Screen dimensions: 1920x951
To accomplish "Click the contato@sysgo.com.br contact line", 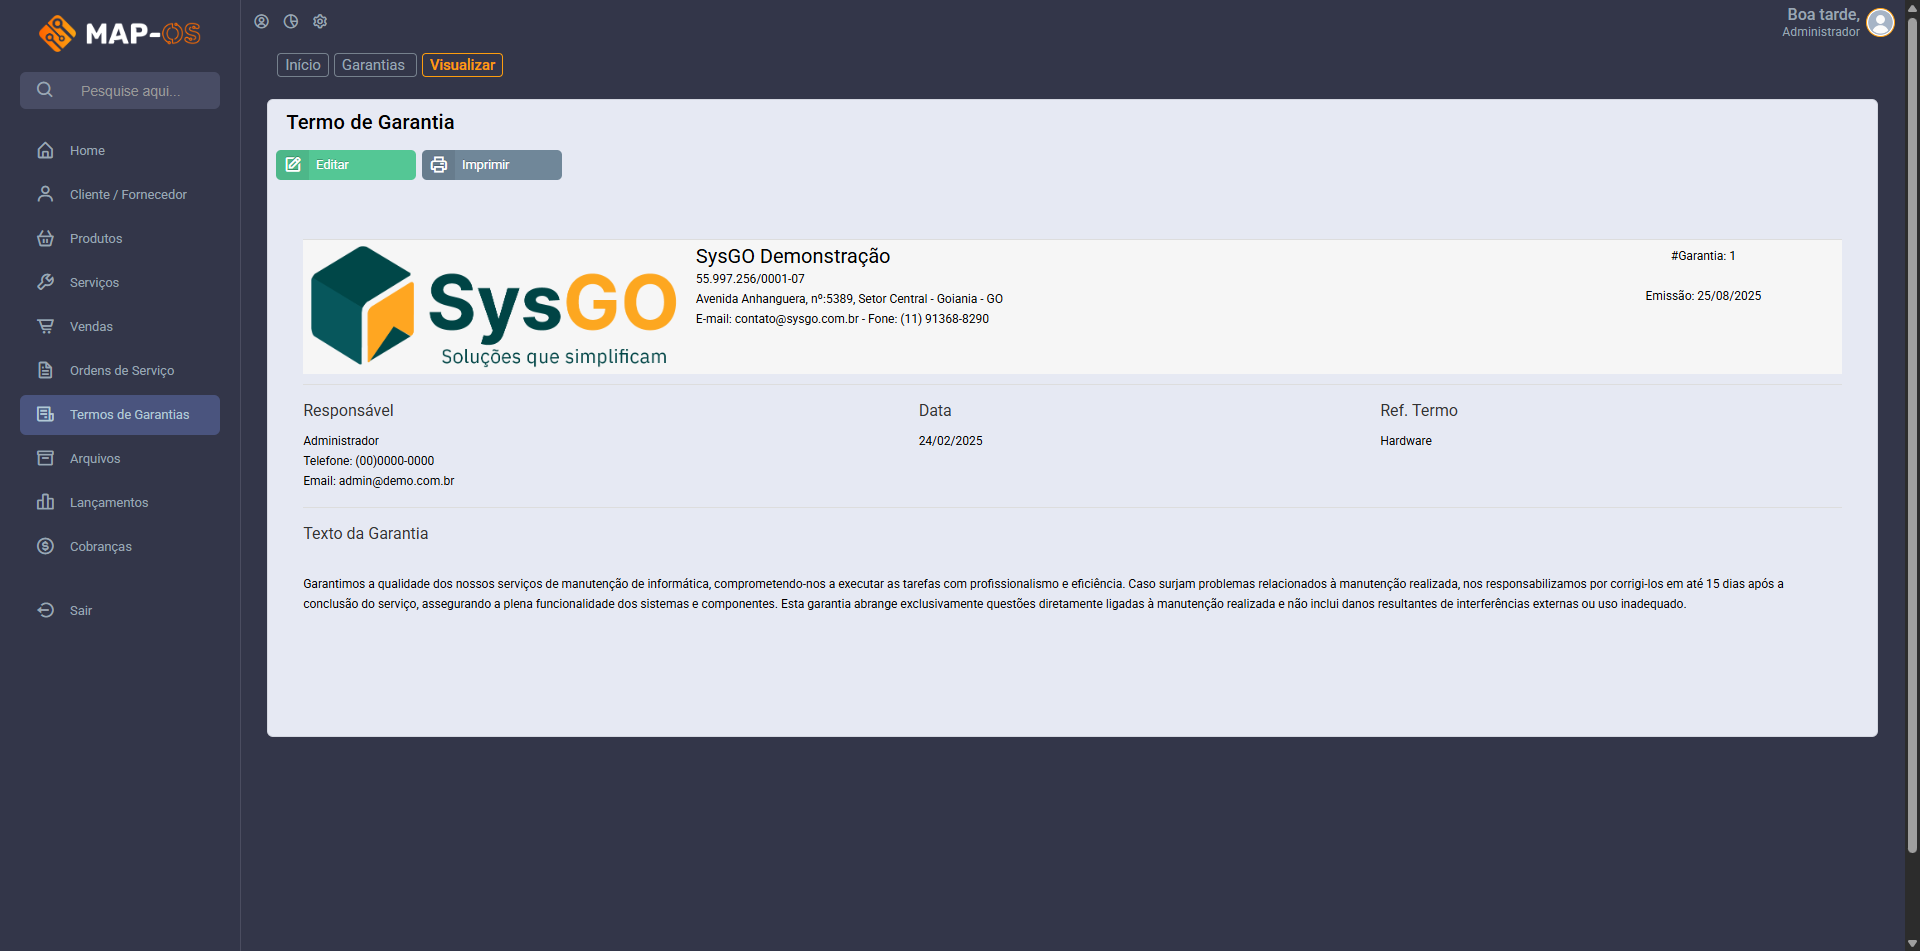I will click(842, 319).
